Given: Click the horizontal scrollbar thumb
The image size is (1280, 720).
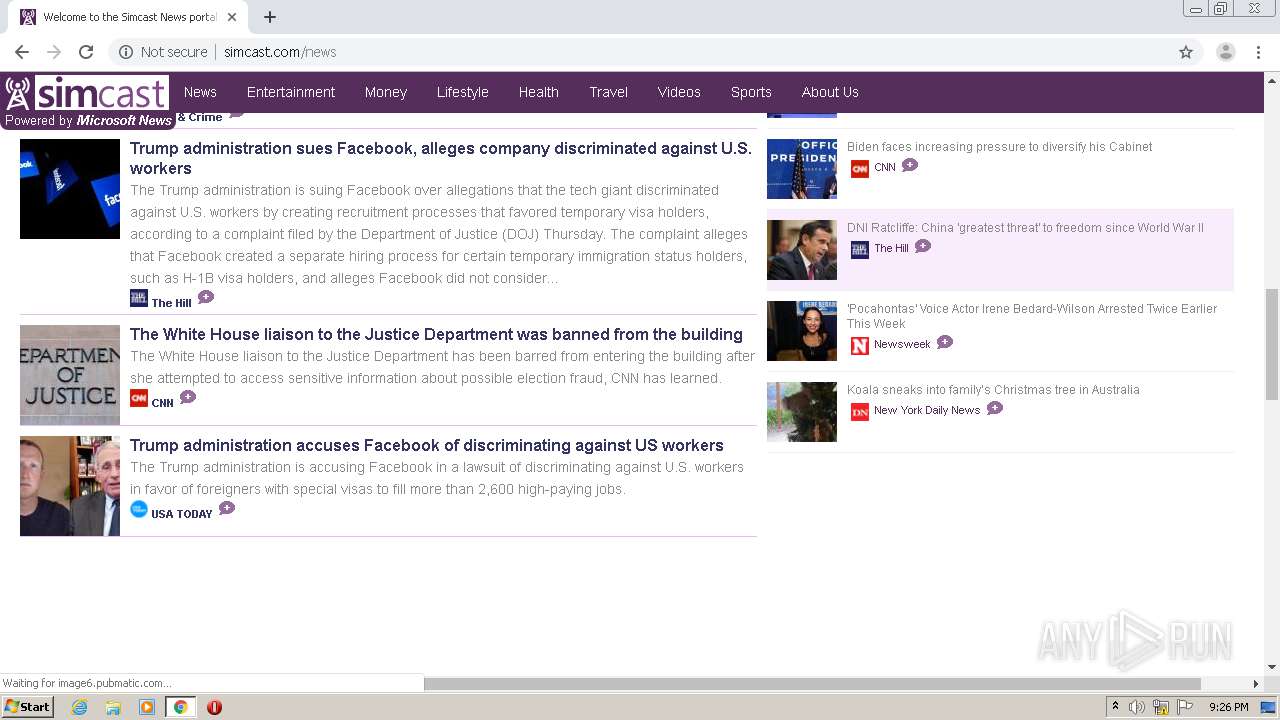Looking at the screenshot, I should [x=812, y=684].
